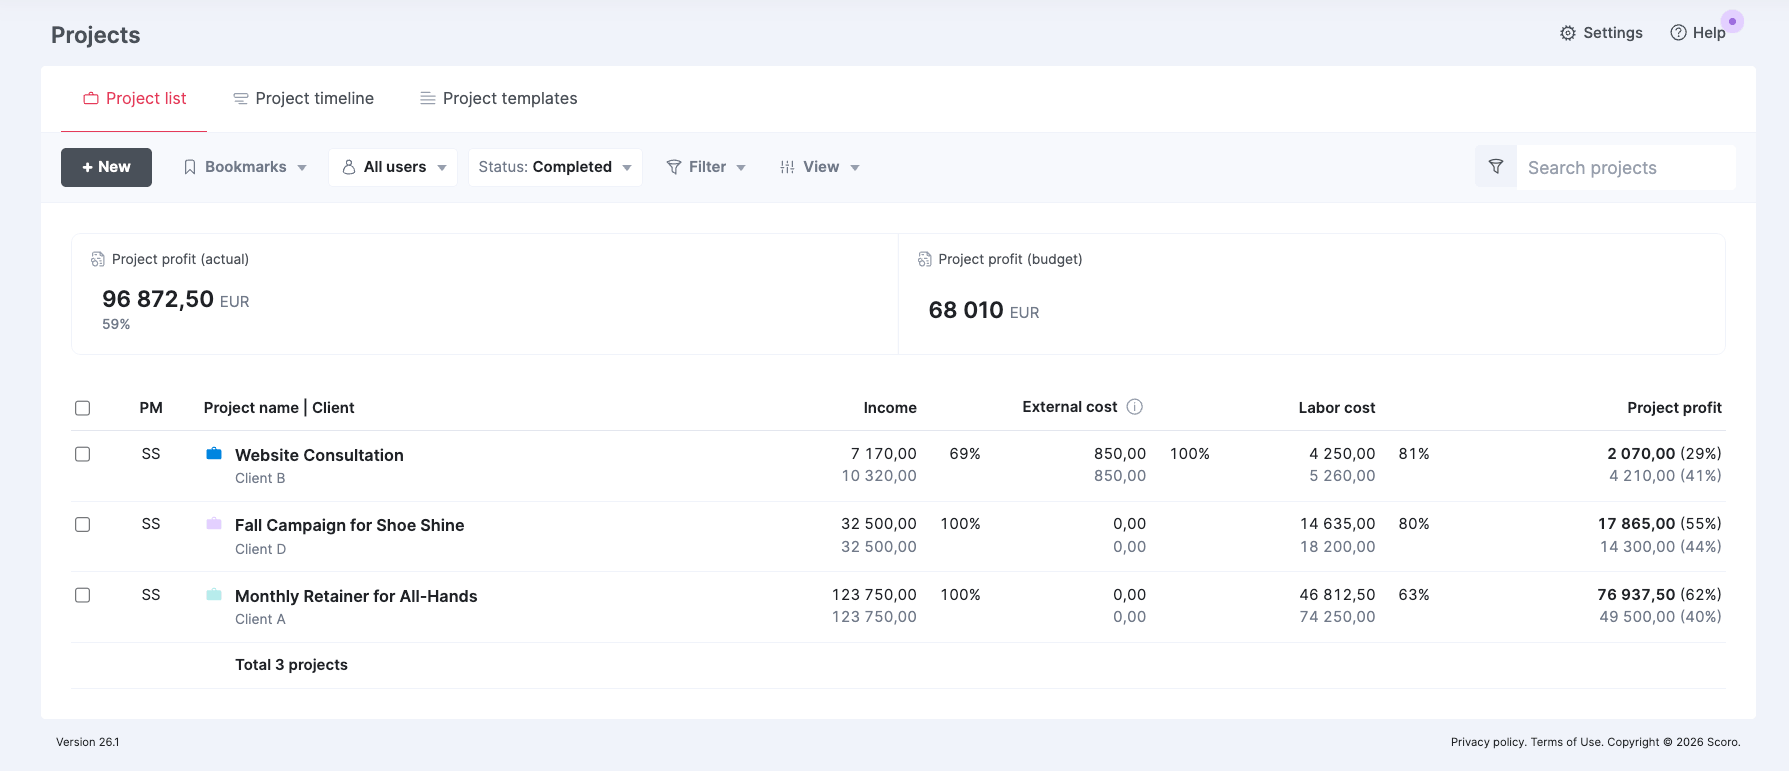Switch to the Project timeline tab
This screenshot has width=1789, height=771.
pyautogui.click(x=303, y=98)
